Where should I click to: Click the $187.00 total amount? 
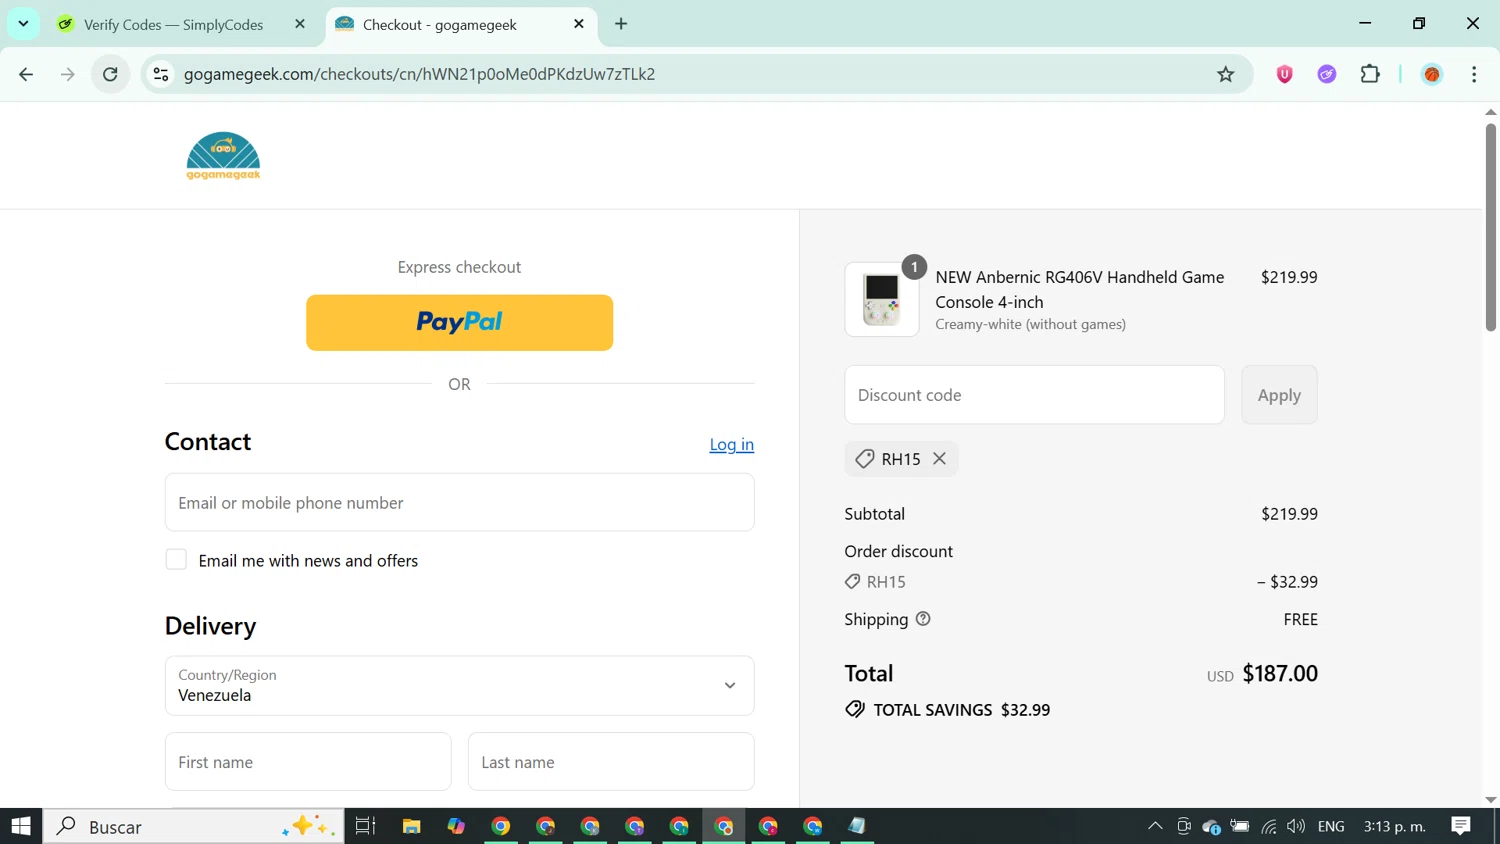tap(1280, 673)
